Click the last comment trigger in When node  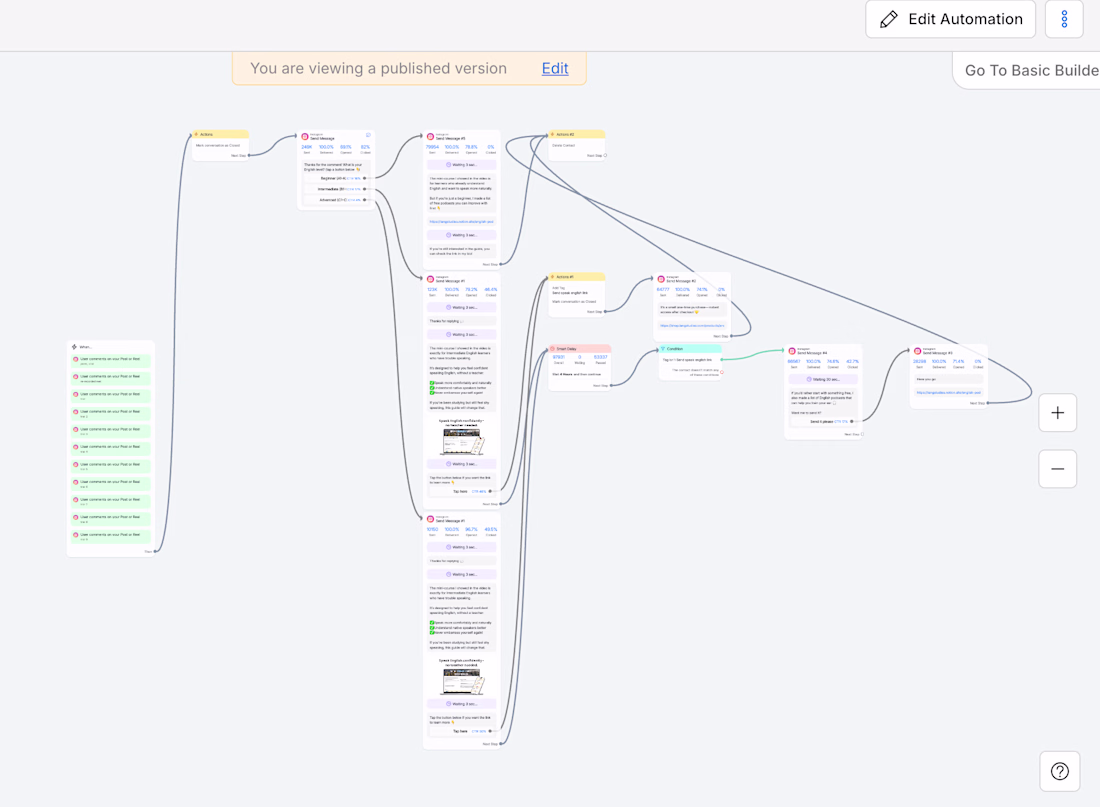(111, 537)
